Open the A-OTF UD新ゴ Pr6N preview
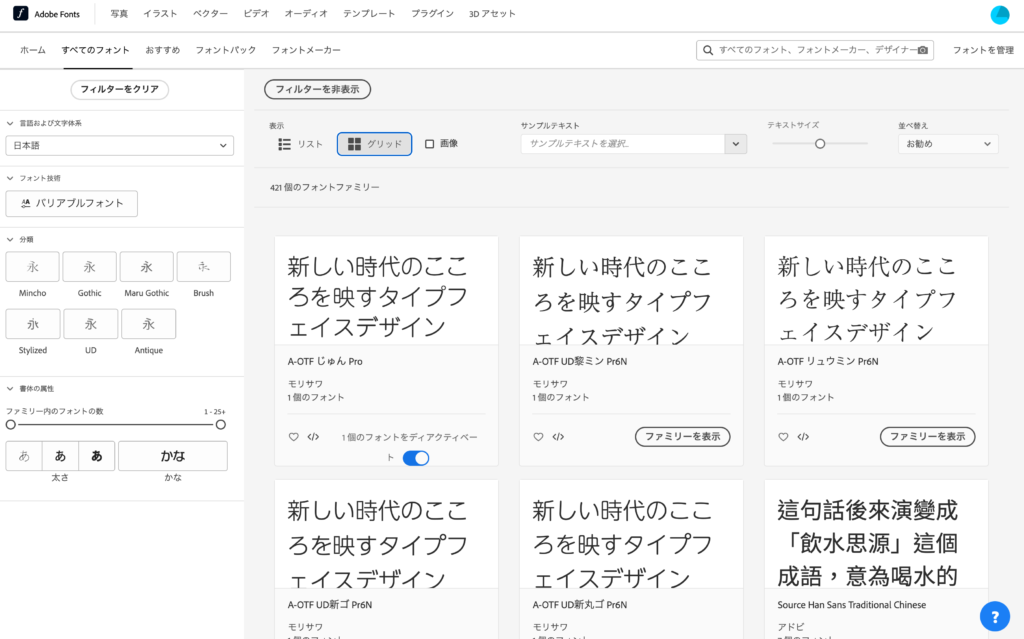1024x639 pixels. tap(387, 534)
